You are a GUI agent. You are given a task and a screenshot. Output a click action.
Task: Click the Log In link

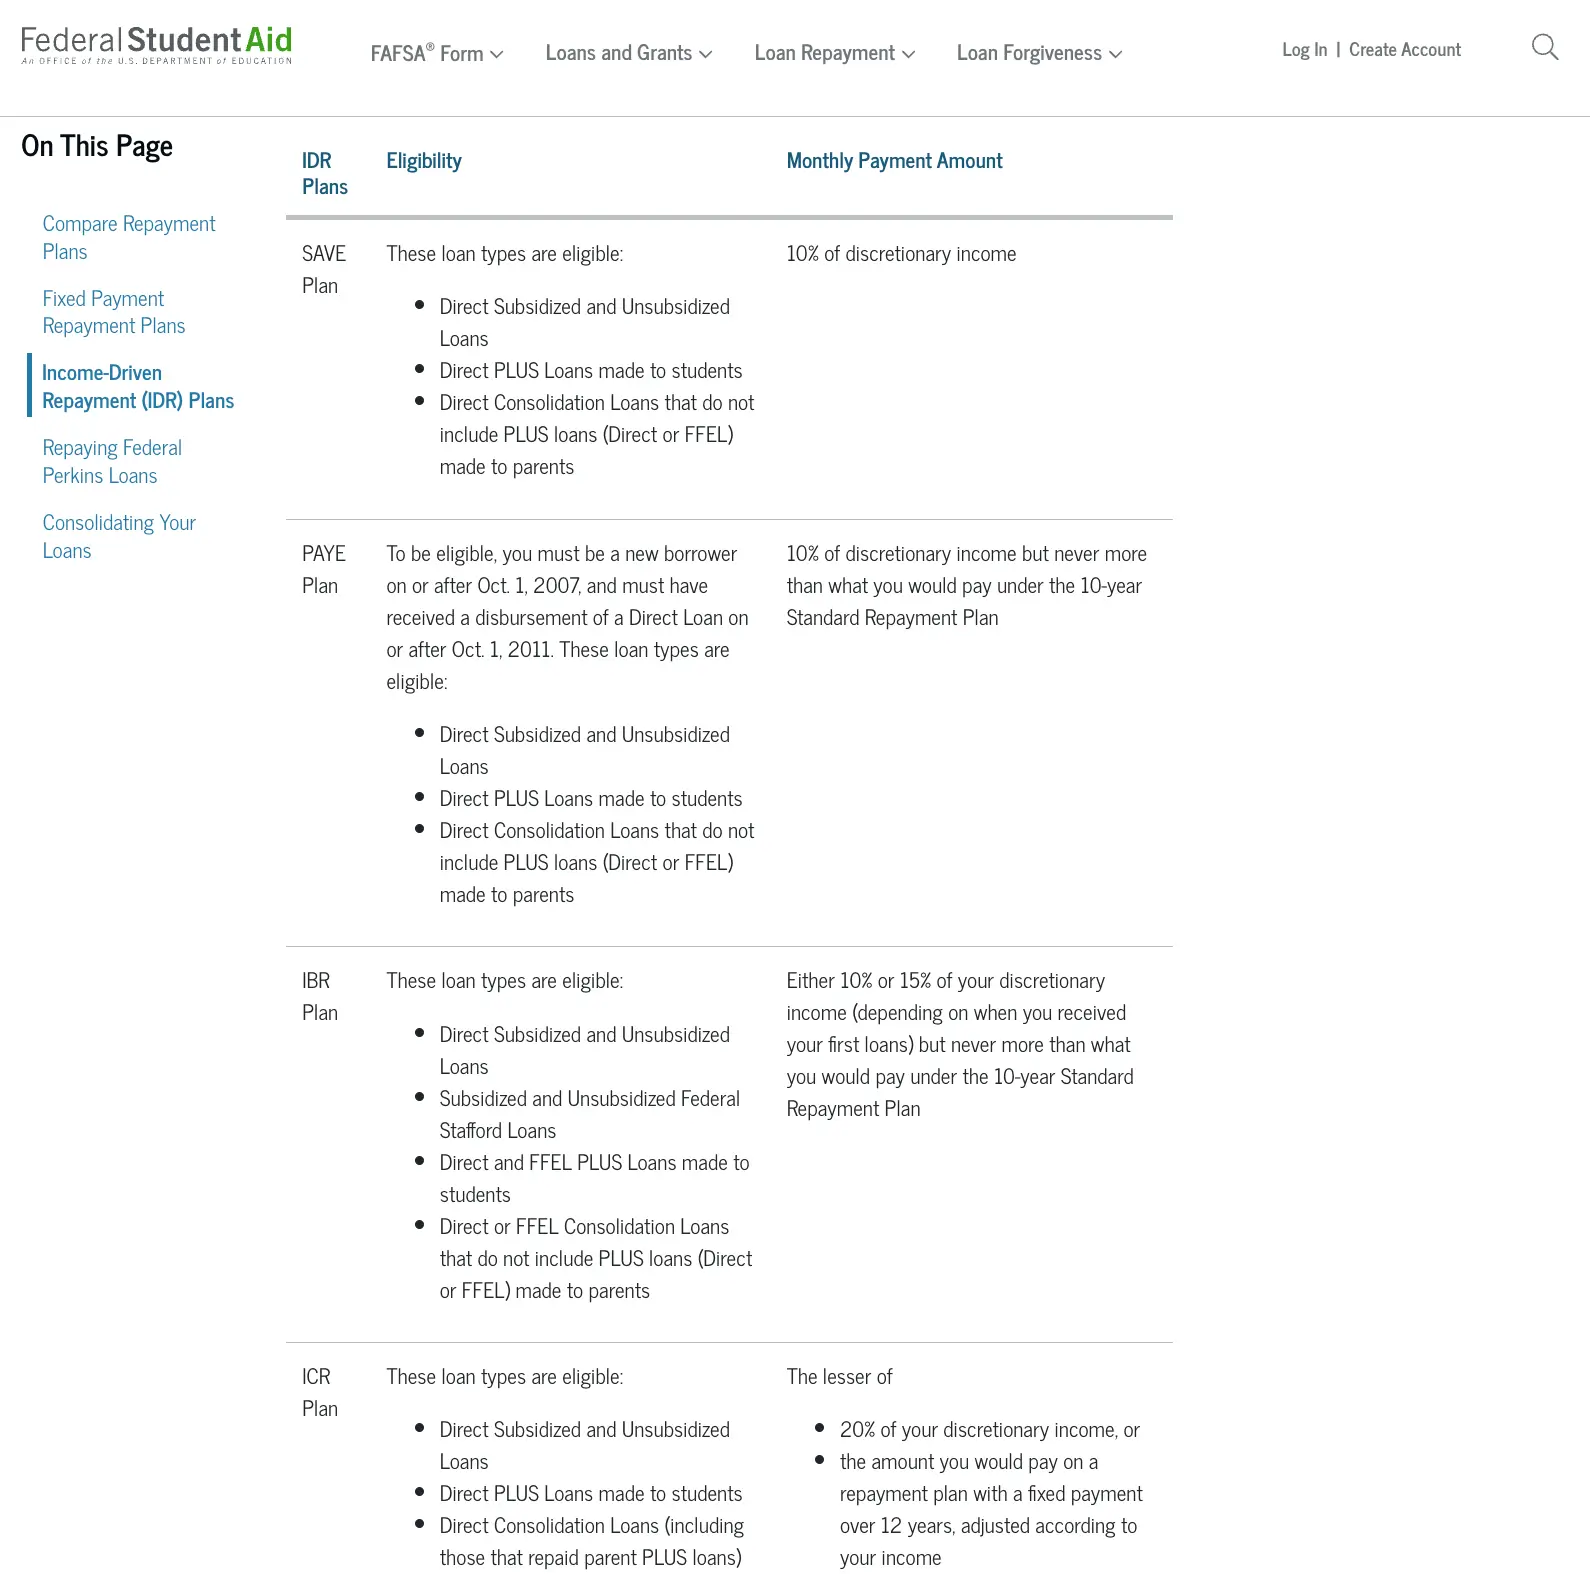[x=1303, y=48]
